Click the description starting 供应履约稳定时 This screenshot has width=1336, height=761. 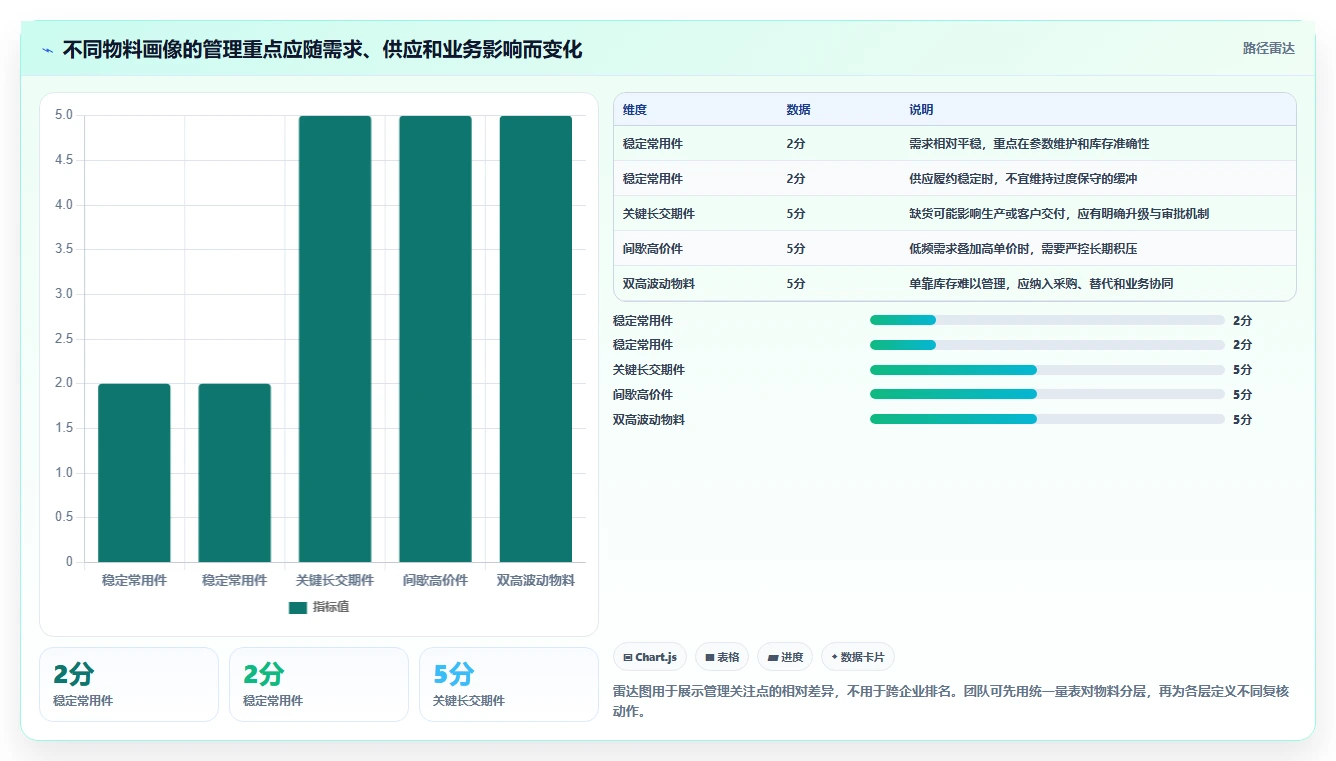point(1023,179)
